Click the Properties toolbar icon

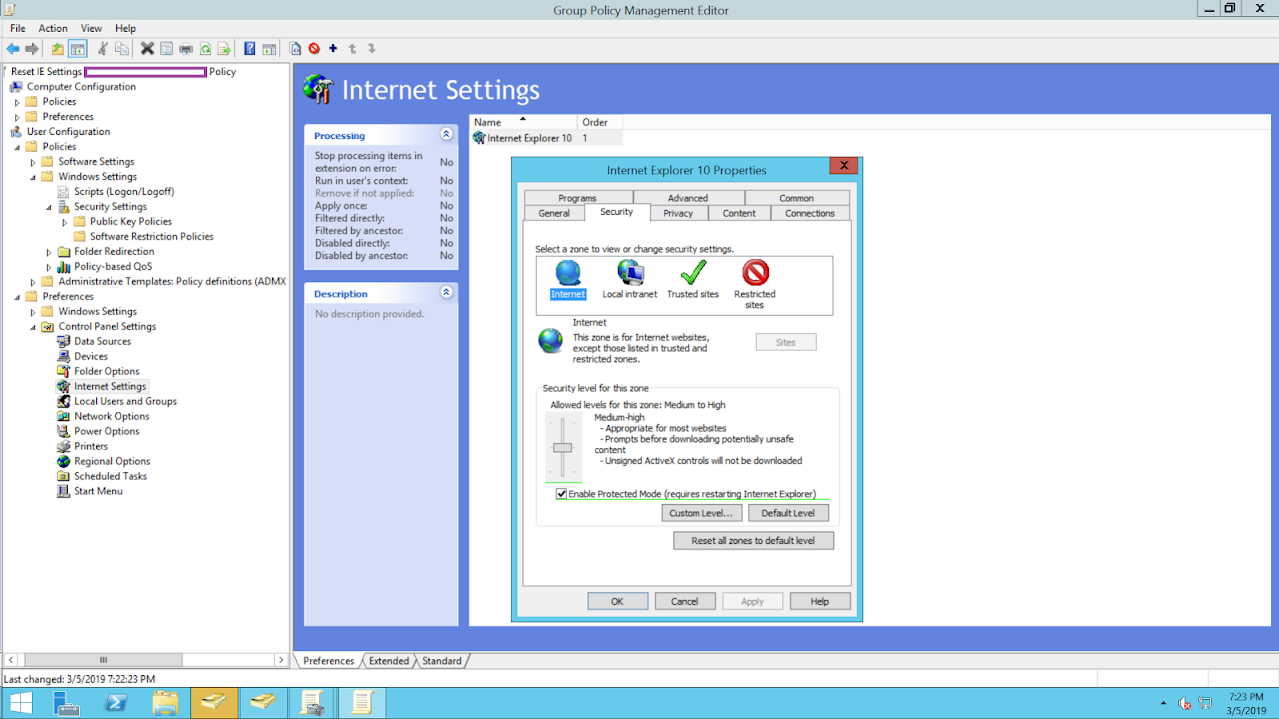click(x=167, y=49)
